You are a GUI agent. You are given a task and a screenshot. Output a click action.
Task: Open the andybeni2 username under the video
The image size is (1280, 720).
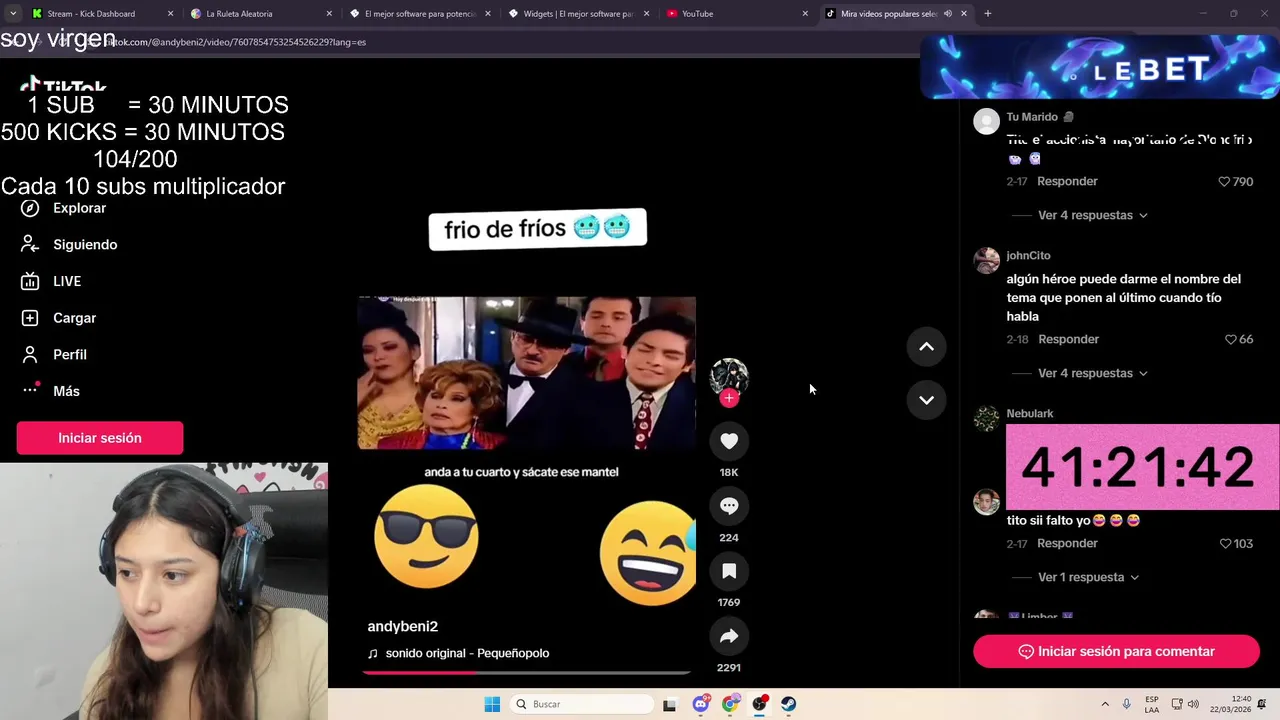[x=403, y=626]
